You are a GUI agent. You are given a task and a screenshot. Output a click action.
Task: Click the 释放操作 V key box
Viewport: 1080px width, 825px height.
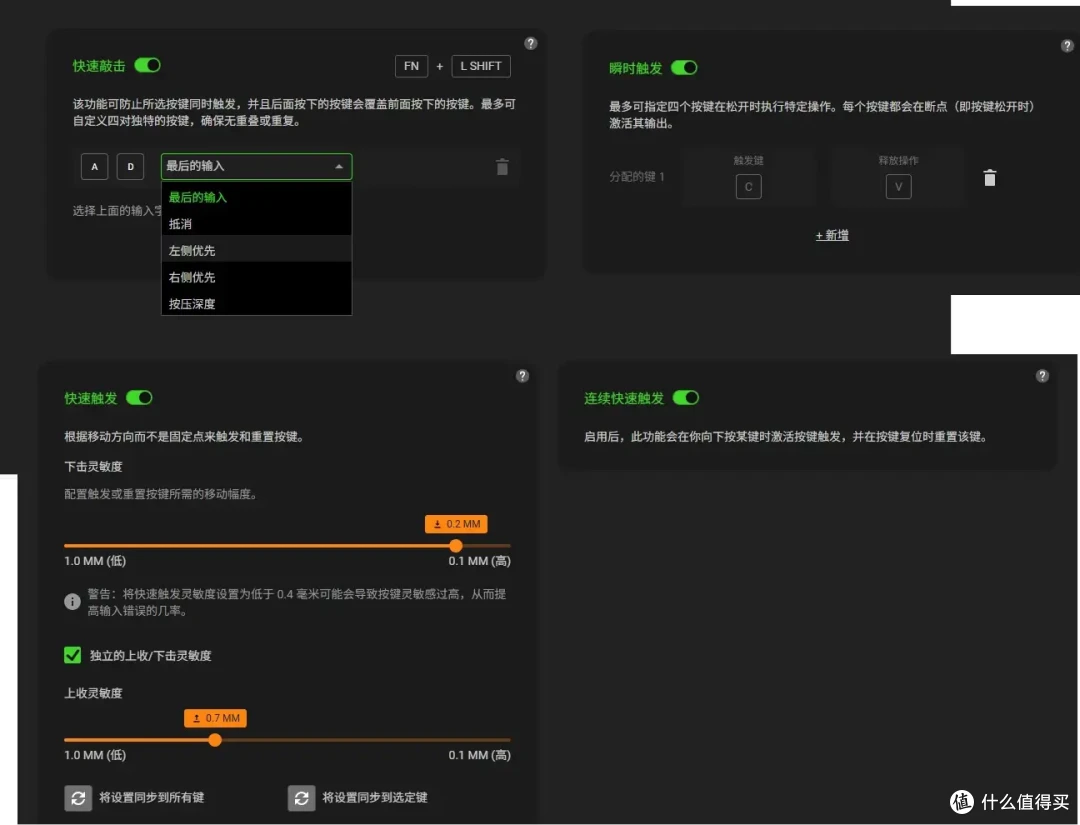pyautogui.click(x=898, y=187)
